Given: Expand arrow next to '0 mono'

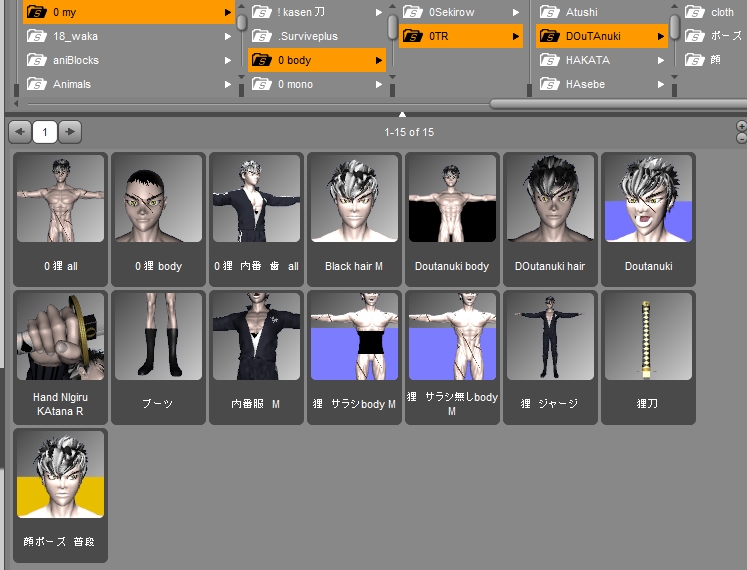Looking at the screenshot, I should [379, 84].
